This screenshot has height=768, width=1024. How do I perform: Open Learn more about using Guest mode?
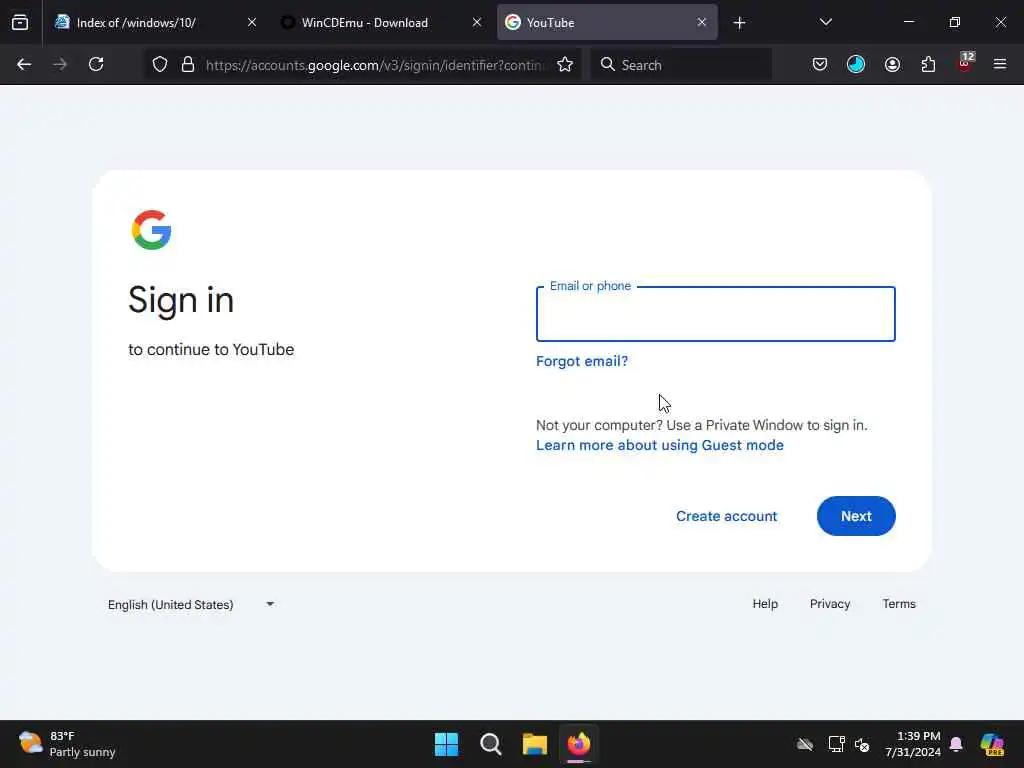pos(660,445)
